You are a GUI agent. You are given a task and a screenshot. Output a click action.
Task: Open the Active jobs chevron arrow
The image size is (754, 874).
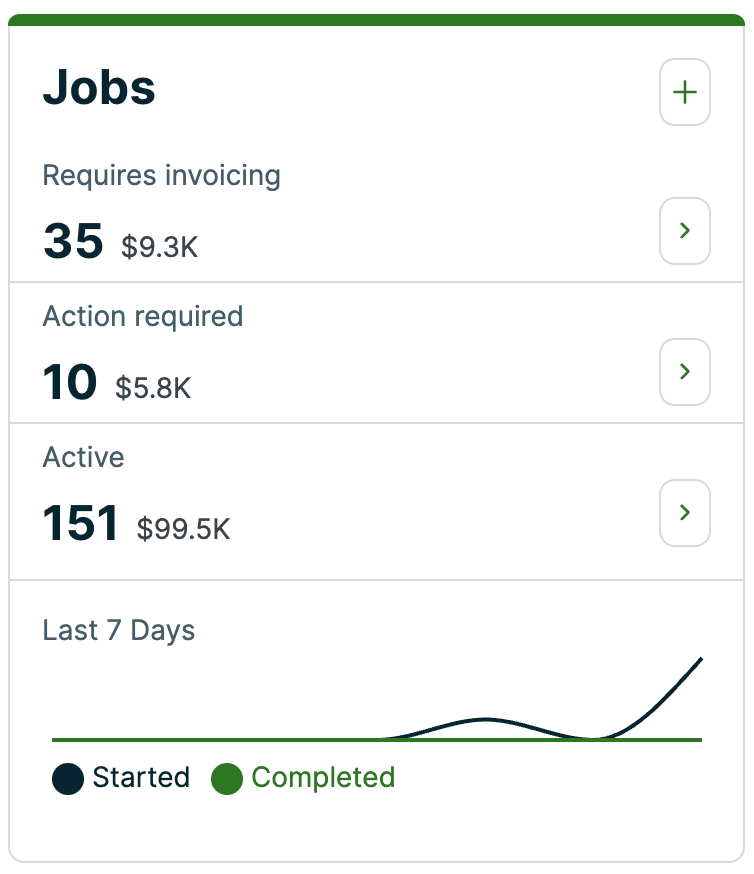tap(685, 513)
